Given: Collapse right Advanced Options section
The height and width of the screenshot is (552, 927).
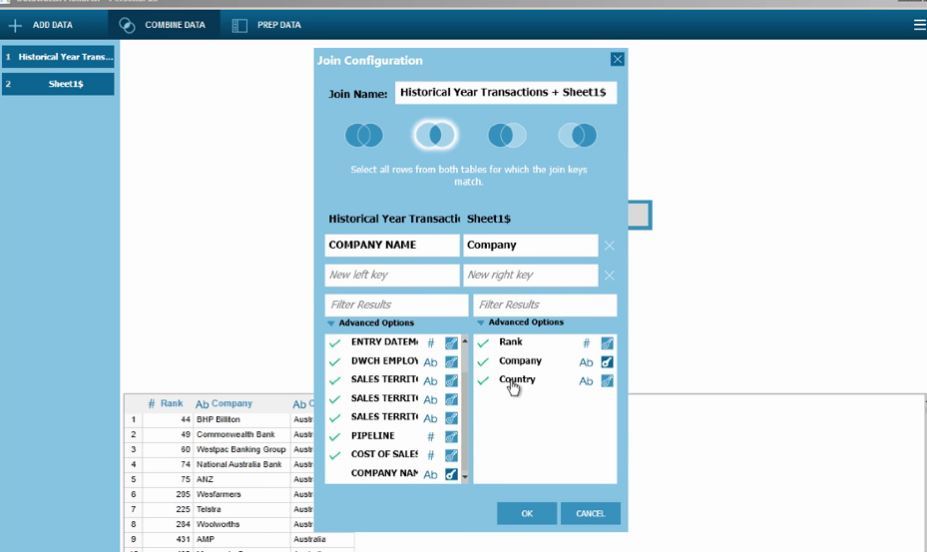Looking at the screenshot, I should (x=480, y=323).
